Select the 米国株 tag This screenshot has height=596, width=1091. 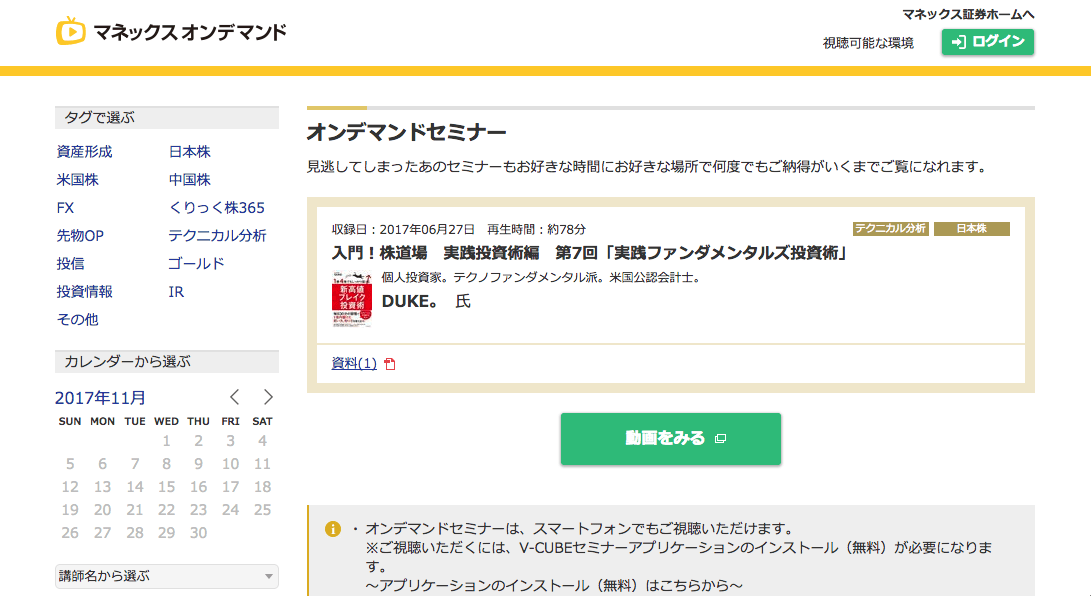[78, 180]
